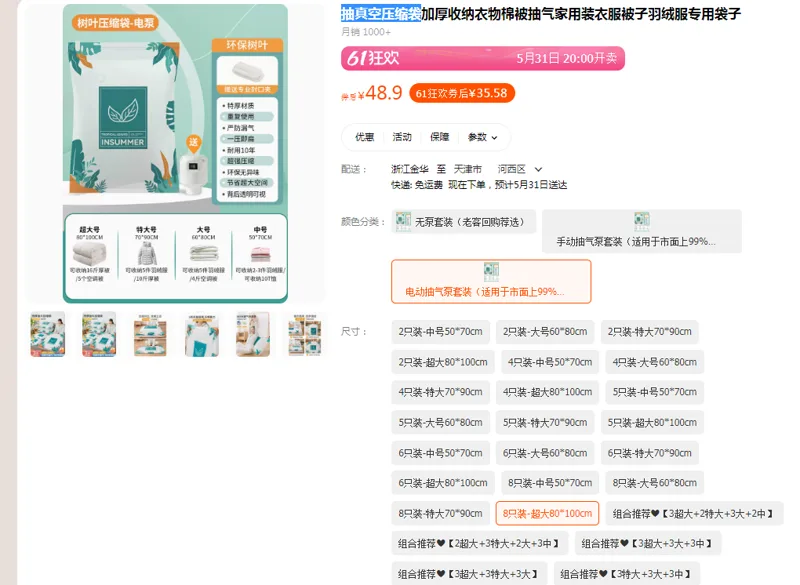Select size 5只装-特大70*90cm
The height and width of the screenshot is (585, 800).
click(x=545, y=423)
